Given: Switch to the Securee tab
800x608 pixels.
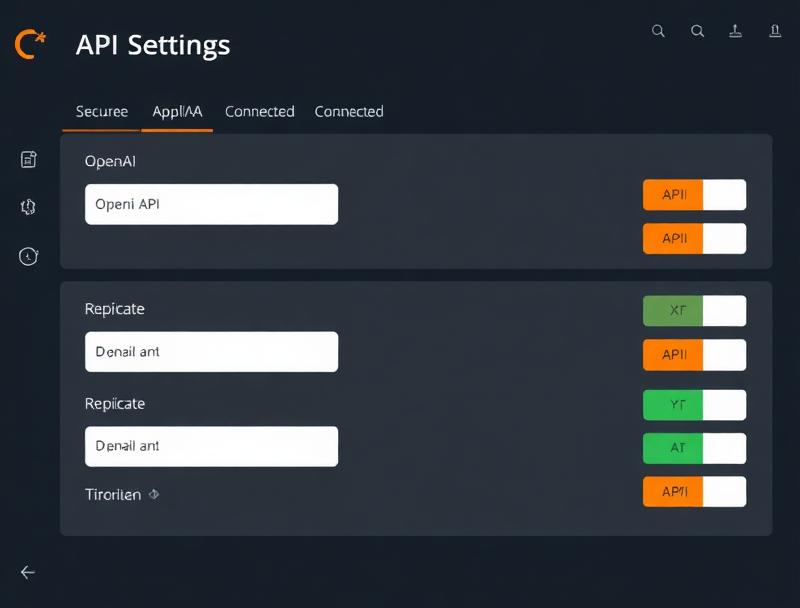Looking at the screenshot, I should (x=100, y=111).
